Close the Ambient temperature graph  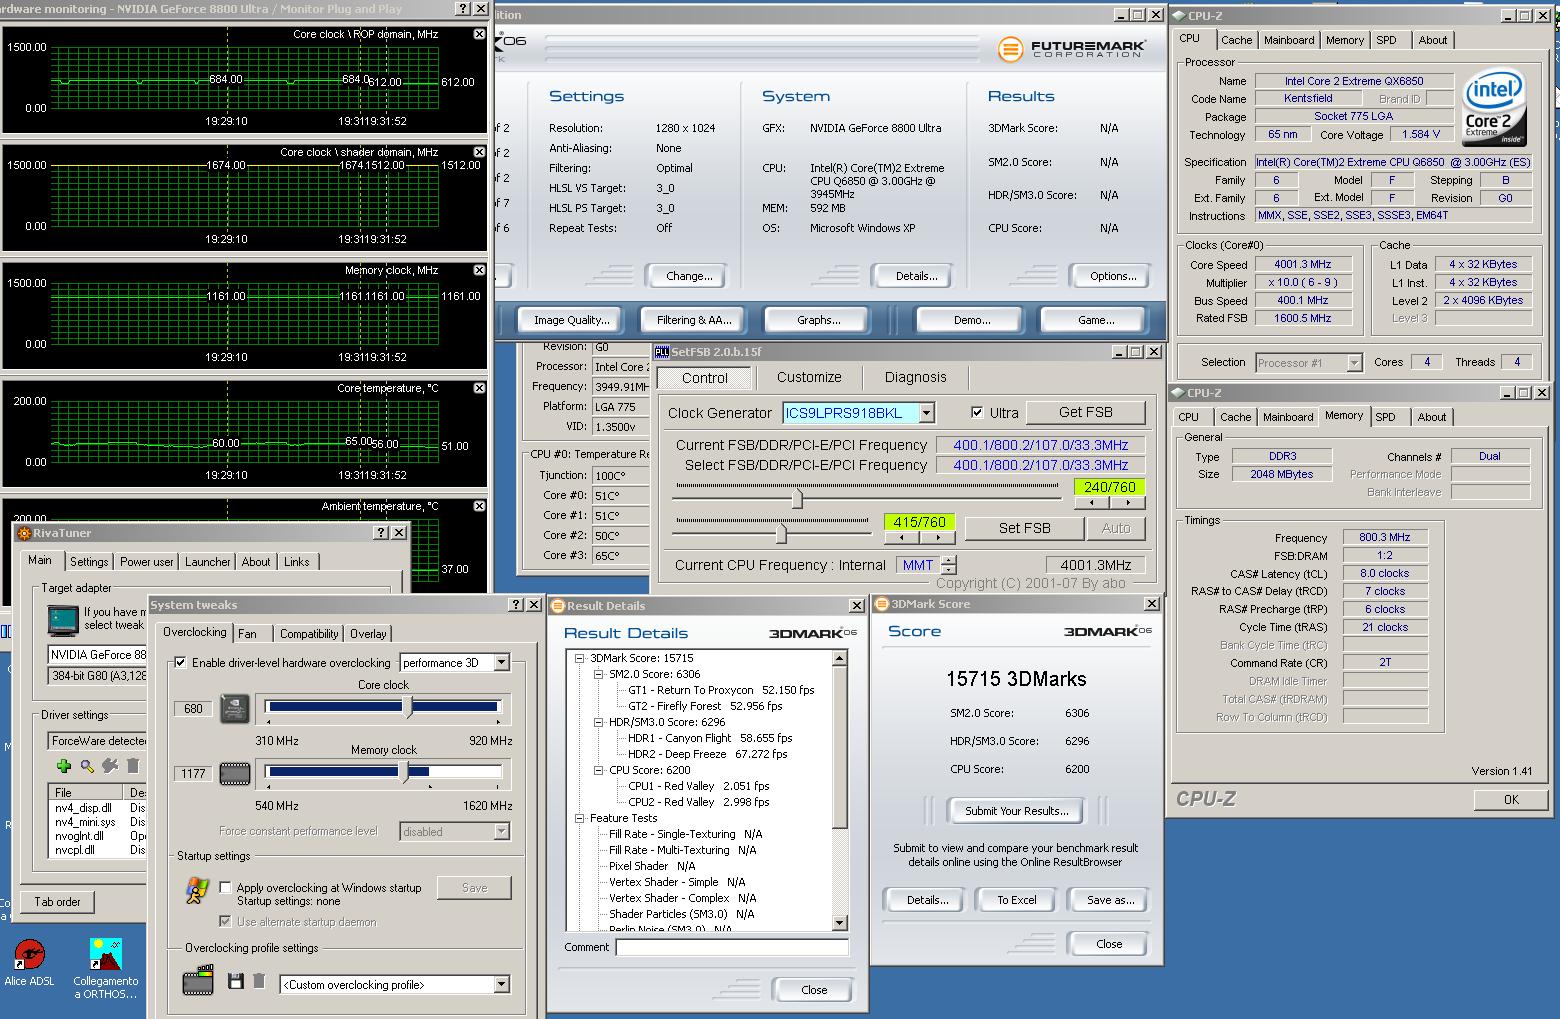(x=479, y=506)
